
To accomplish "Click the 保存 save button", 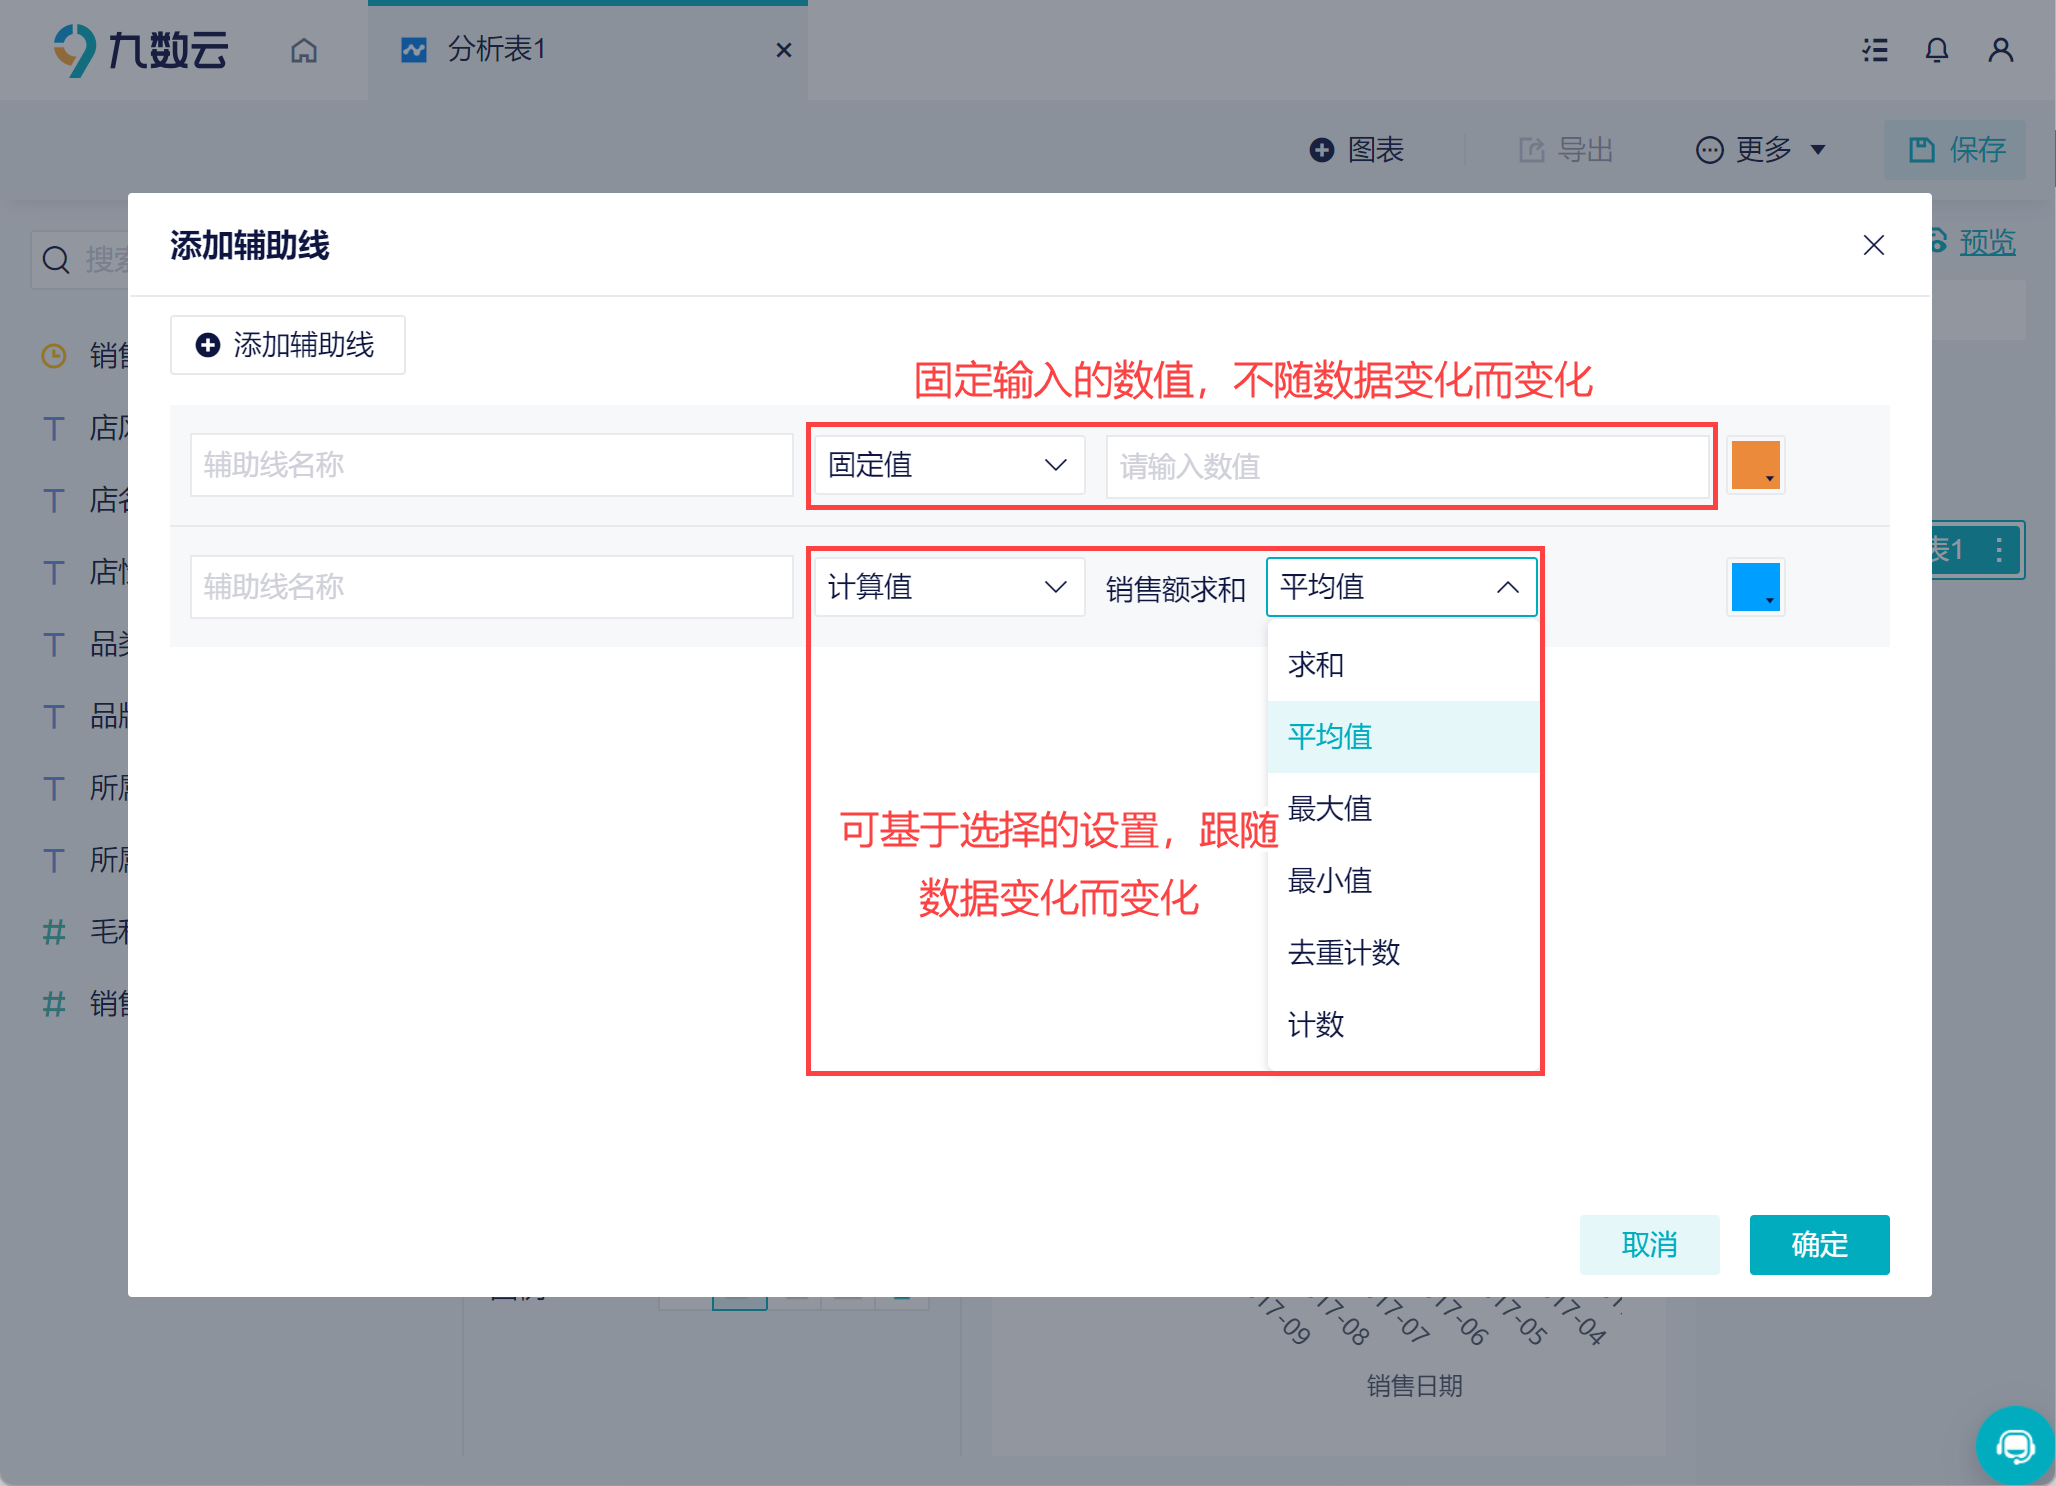I will point(1955,150).
